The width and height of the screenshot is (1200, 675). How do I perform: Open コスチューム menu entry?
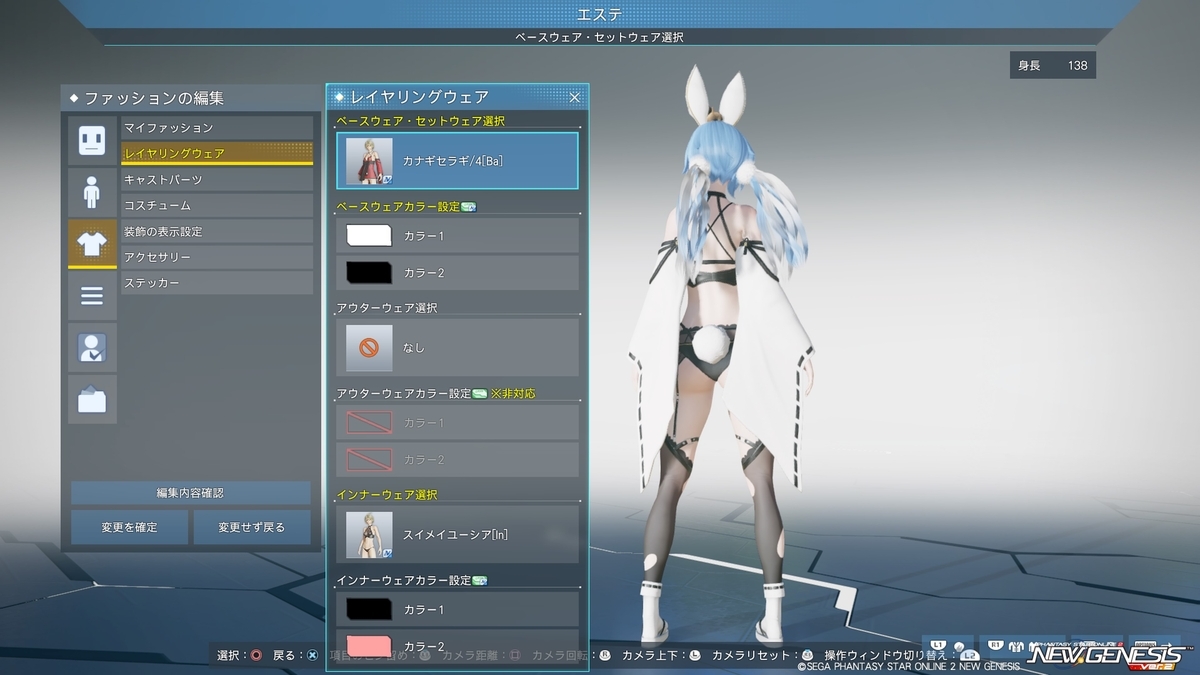click(217, 205)
